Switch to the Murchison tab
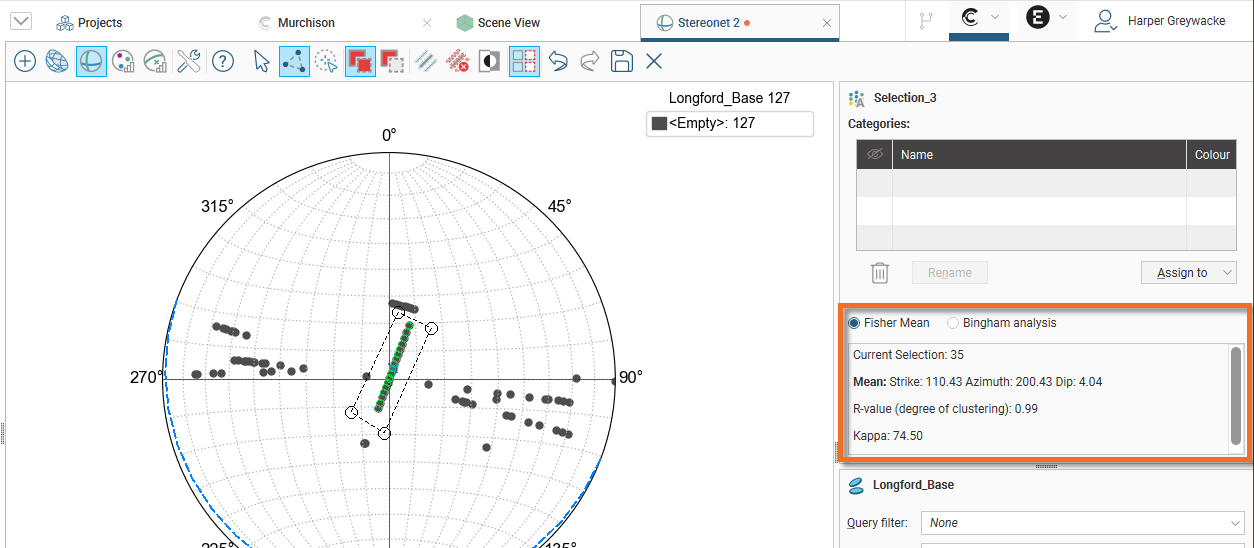 pyautogui.click(x=306, y=22)
